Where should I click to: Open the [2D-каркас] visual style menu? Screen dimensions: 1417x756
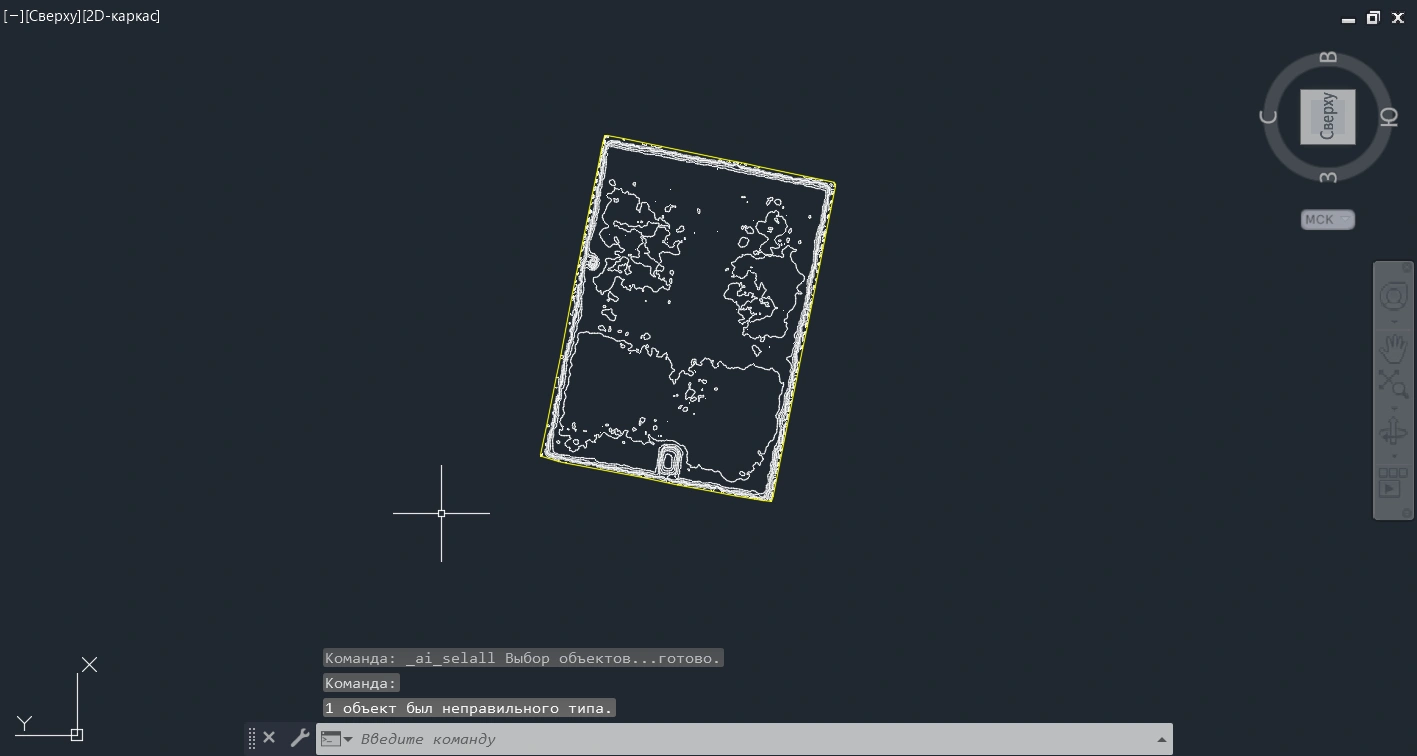point(121,16)
